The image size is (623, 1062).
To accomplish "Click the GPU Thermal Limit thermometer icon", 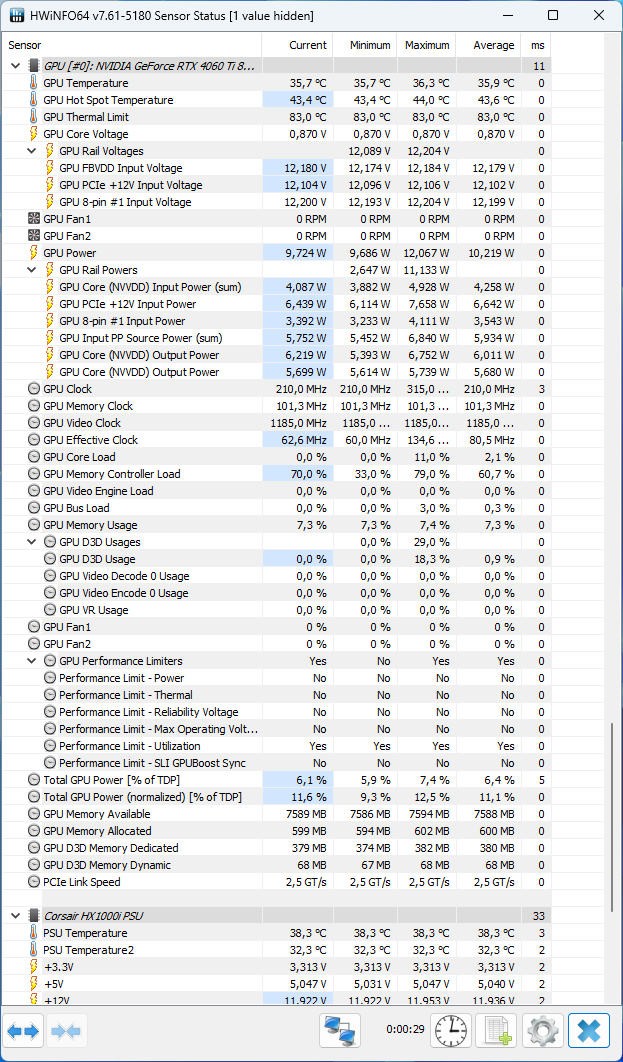I will 34,116.
